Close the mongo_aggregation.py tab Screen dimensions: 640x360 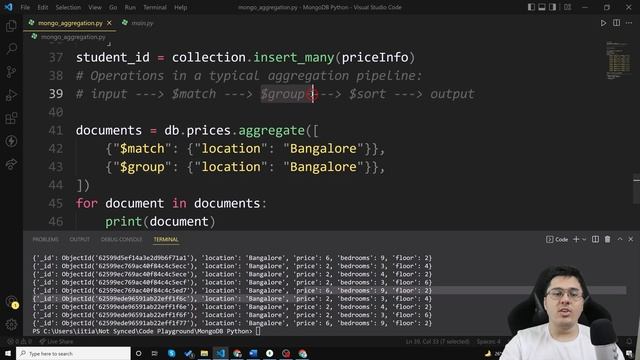[109, 23]
